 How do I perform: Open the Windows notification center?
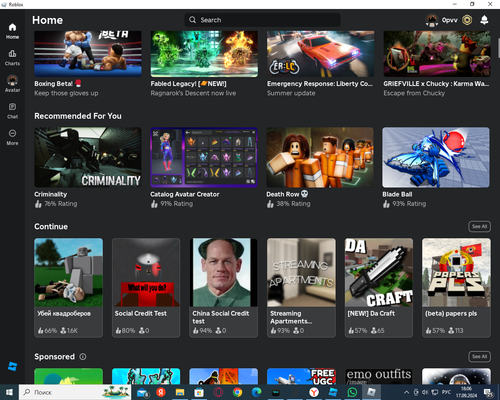(x=489, y=392)
